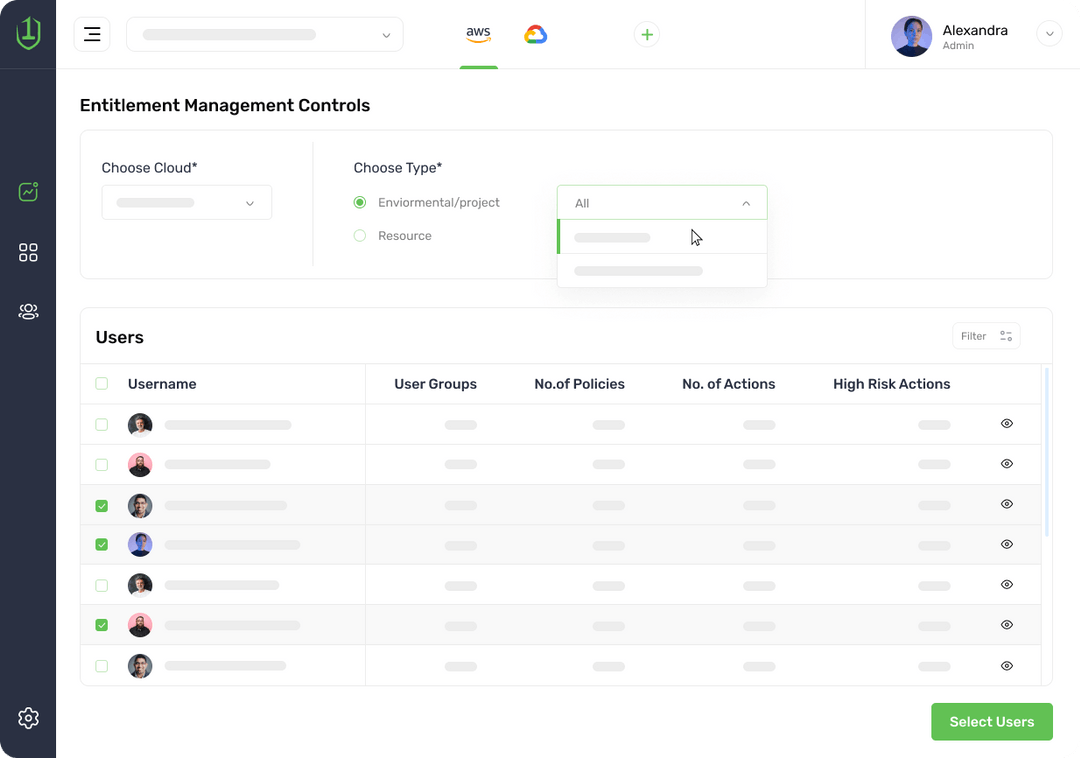1080x758 pixels.
Task: Click the green plus add cloud icon
Action: (647, 35)
